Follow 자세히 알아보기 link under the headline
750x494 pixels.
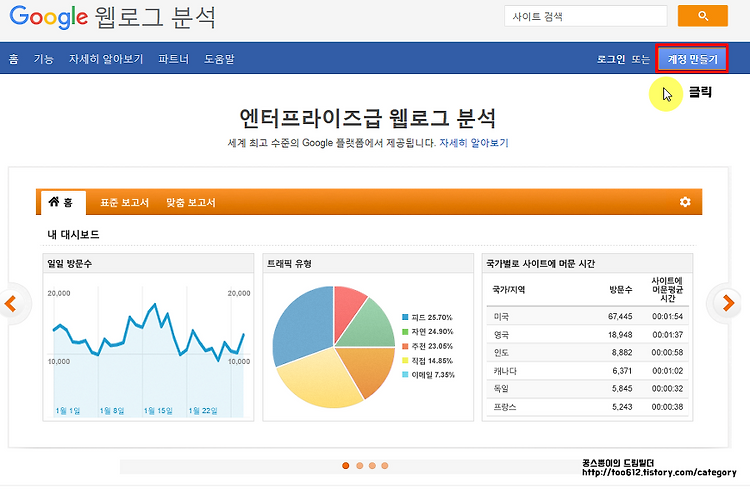[x=474, y=143]
